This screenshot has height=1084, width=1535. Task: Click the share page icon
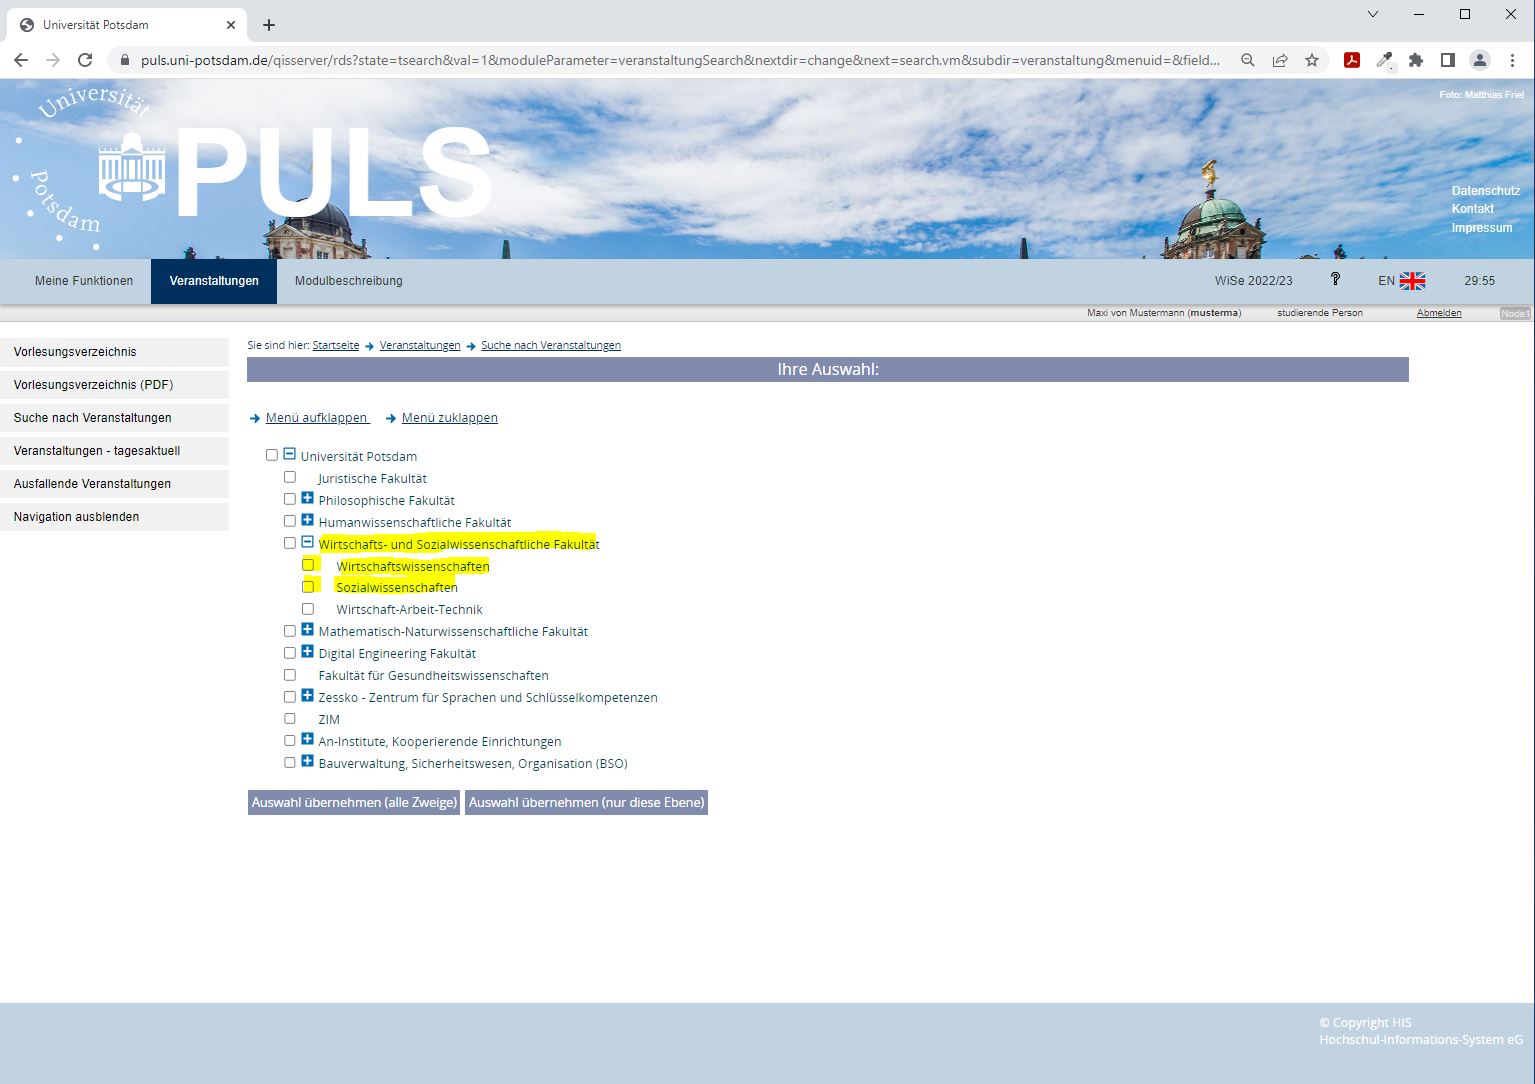point(1280,60)
